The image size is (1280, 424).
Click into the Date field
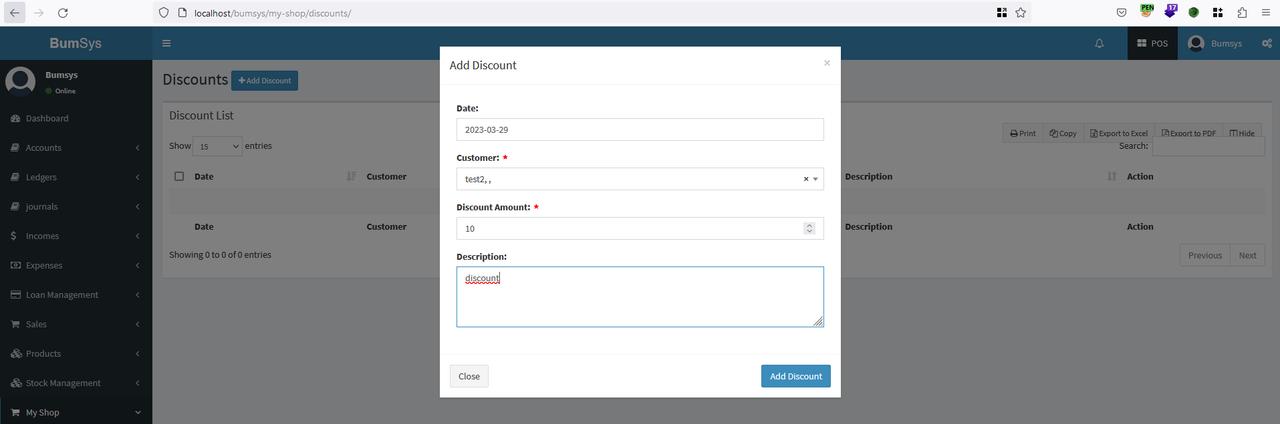point(640,129)
